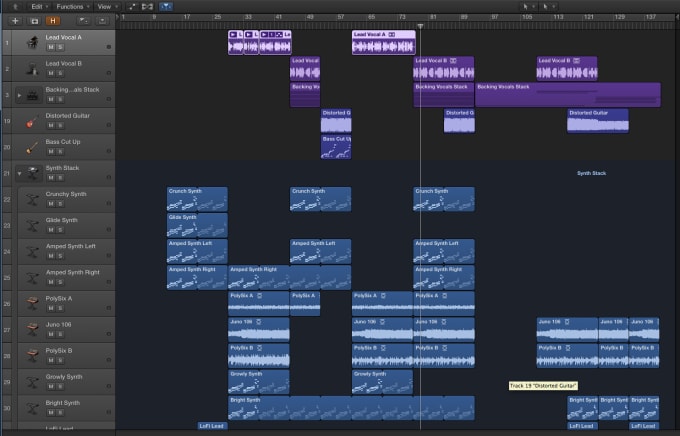
Task: Open the command-click pointer tool menu
Action: tap(548, 7)
